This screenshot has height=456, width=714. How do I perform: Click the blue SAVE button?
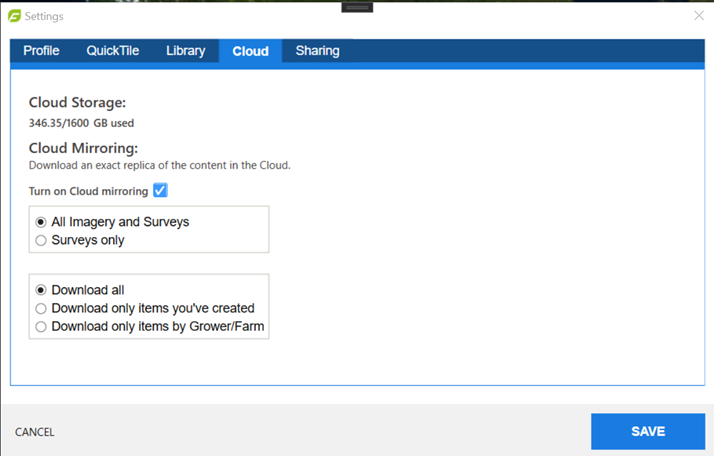(x=647, y=432)
